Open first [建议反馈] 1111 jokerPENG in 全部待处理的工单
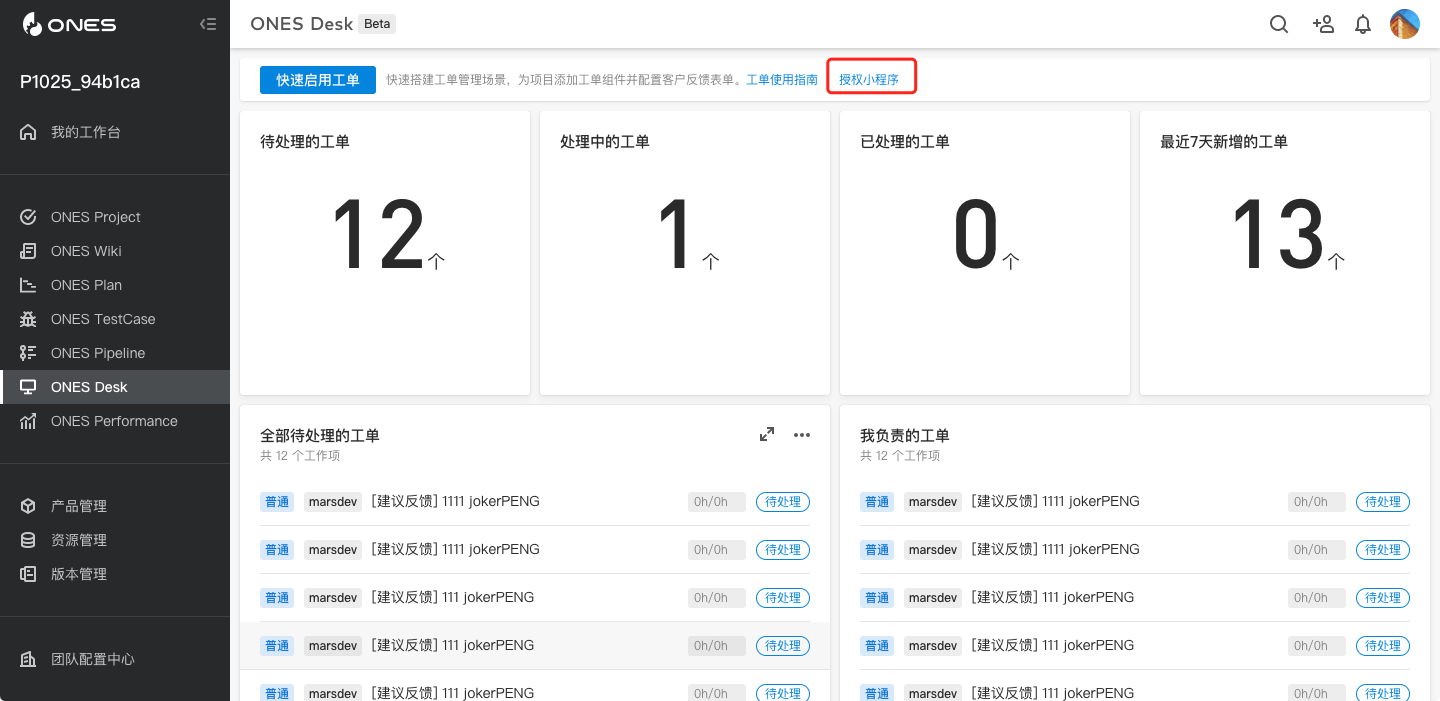 pos(455,501)
